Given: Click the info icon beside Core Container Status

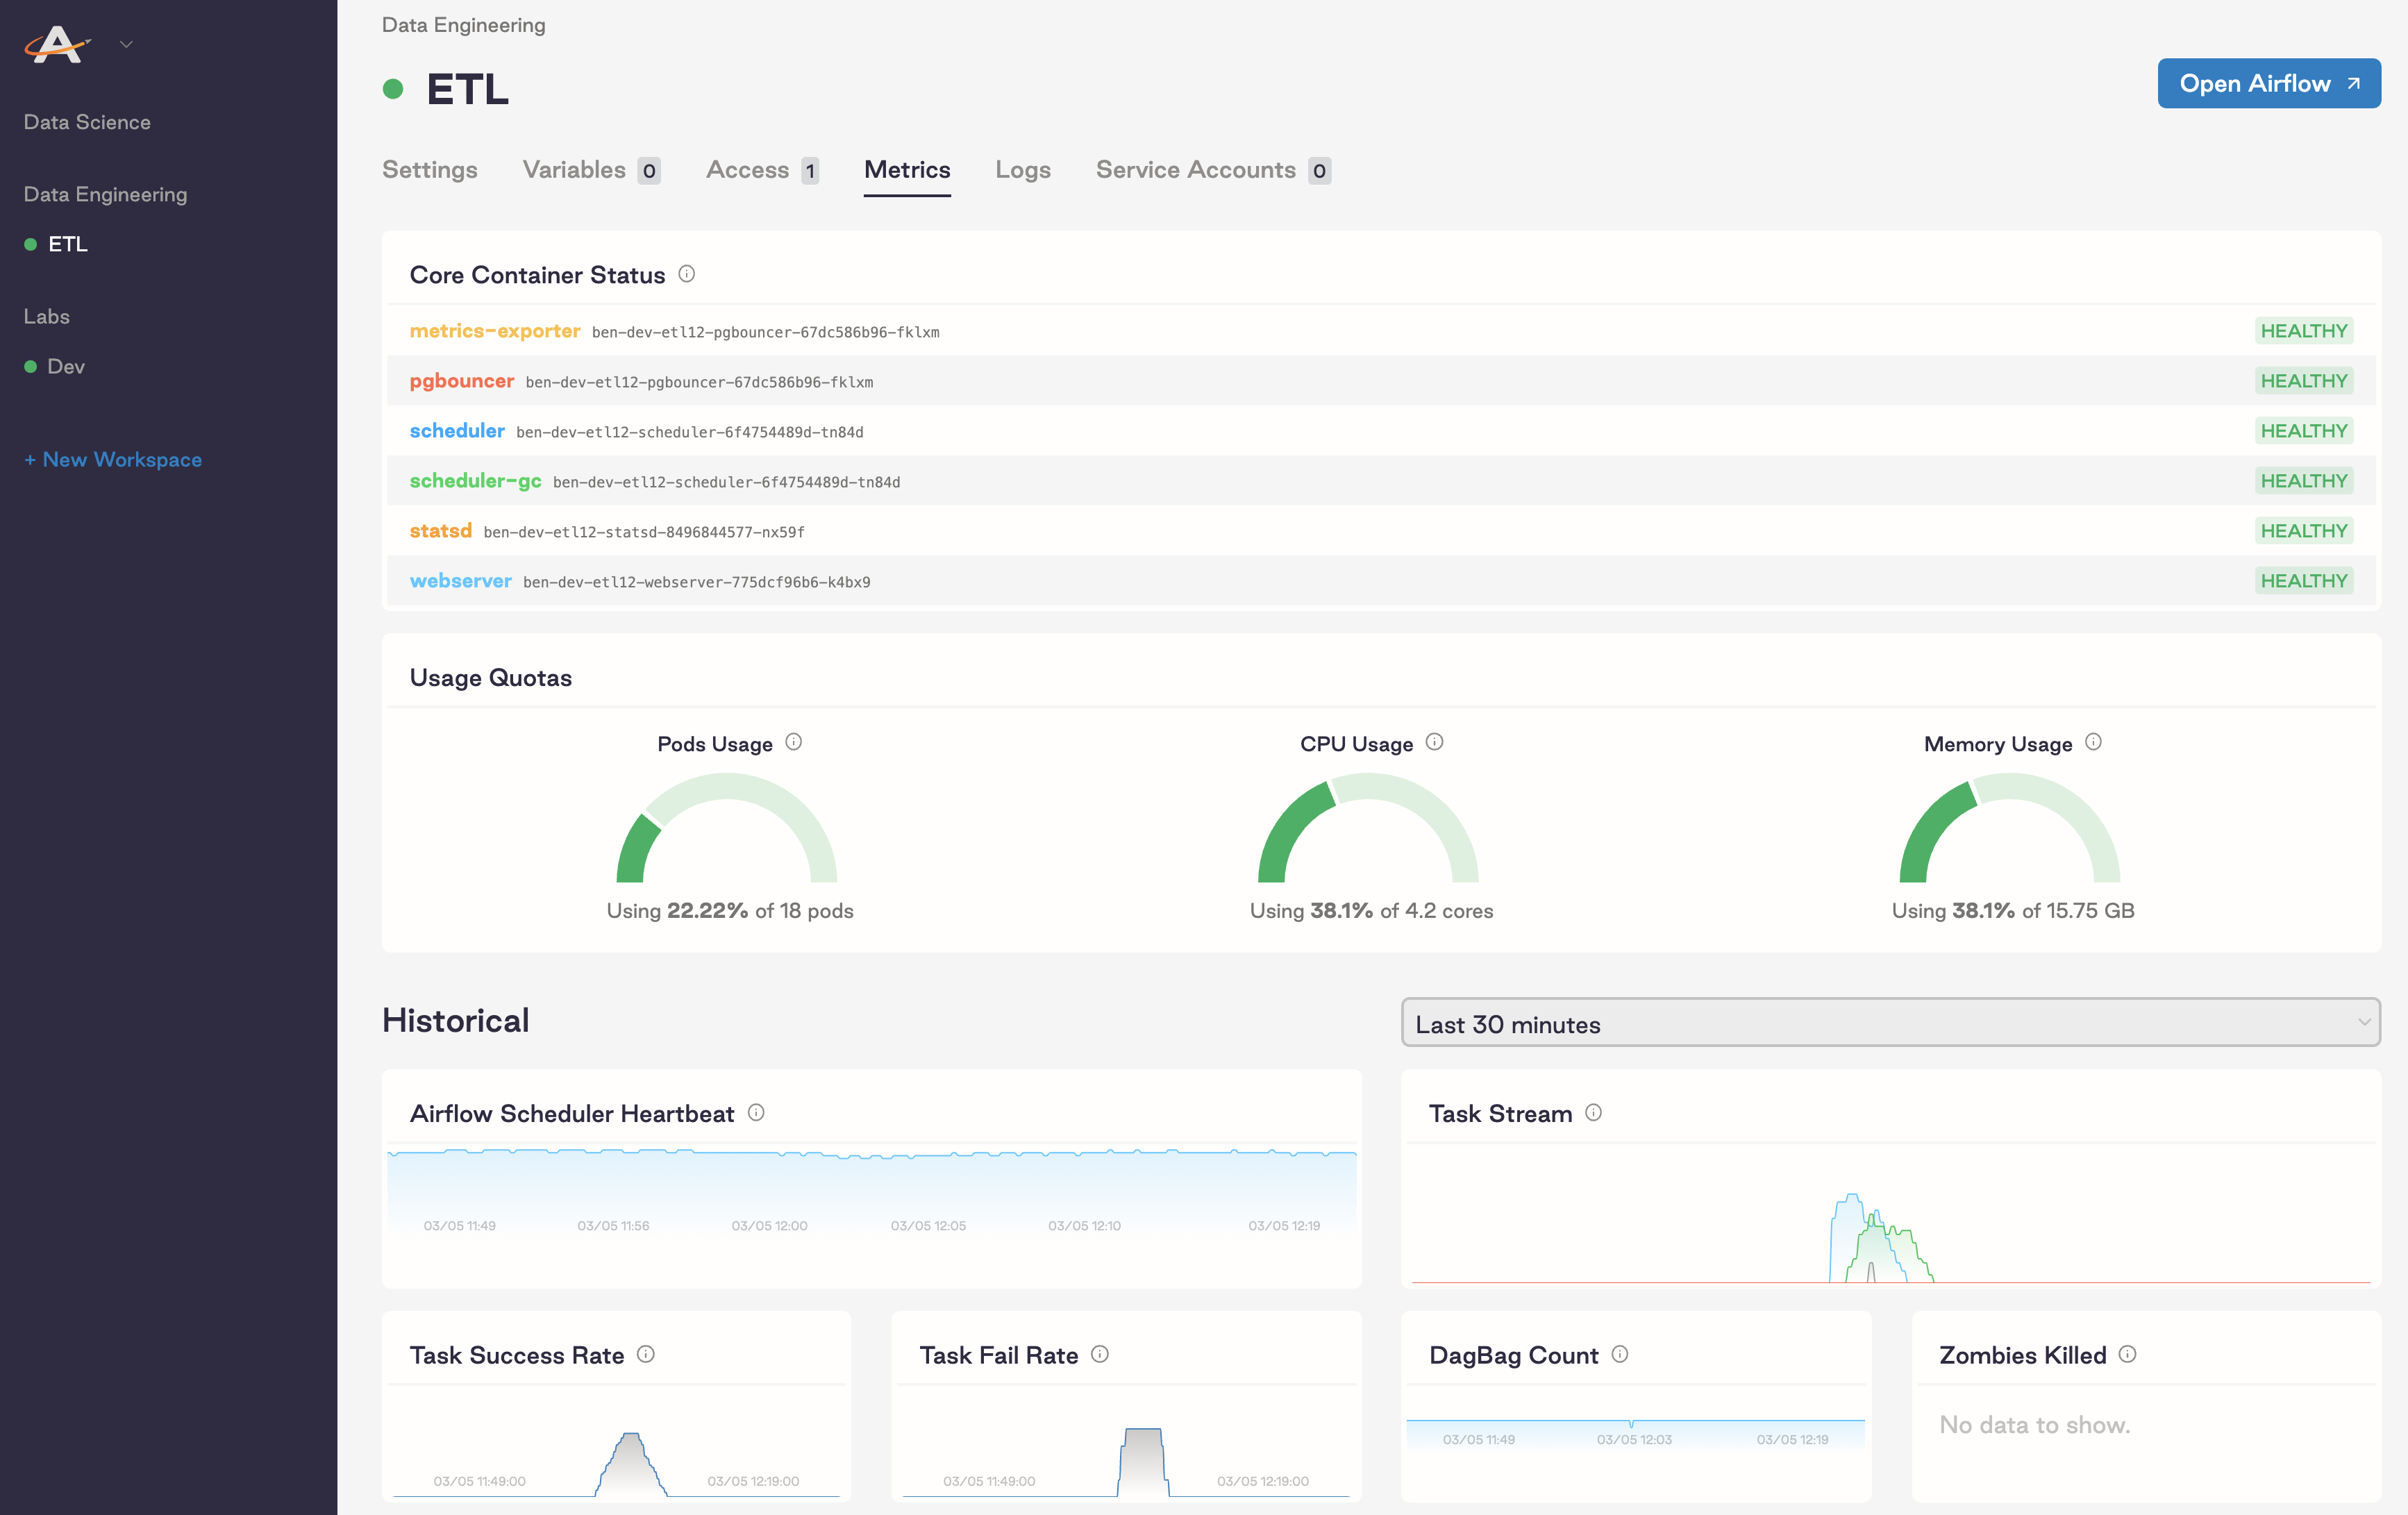Looking at the screenshot, I should [x=687, y=274].
